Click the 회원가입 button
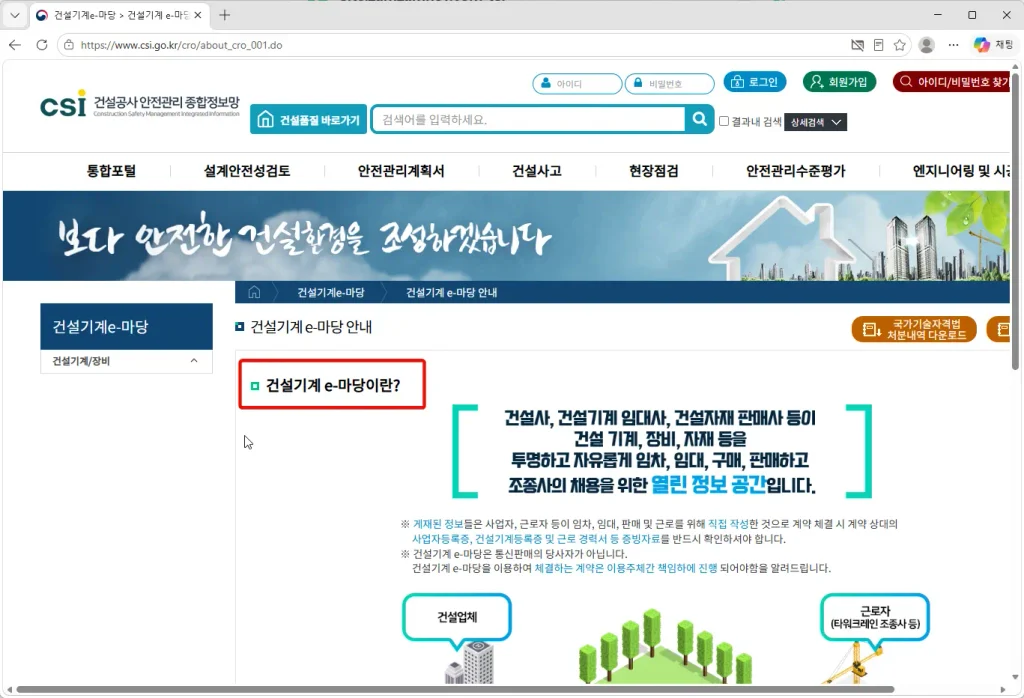This screenshot has width=1024, height=698. point(839,82)
